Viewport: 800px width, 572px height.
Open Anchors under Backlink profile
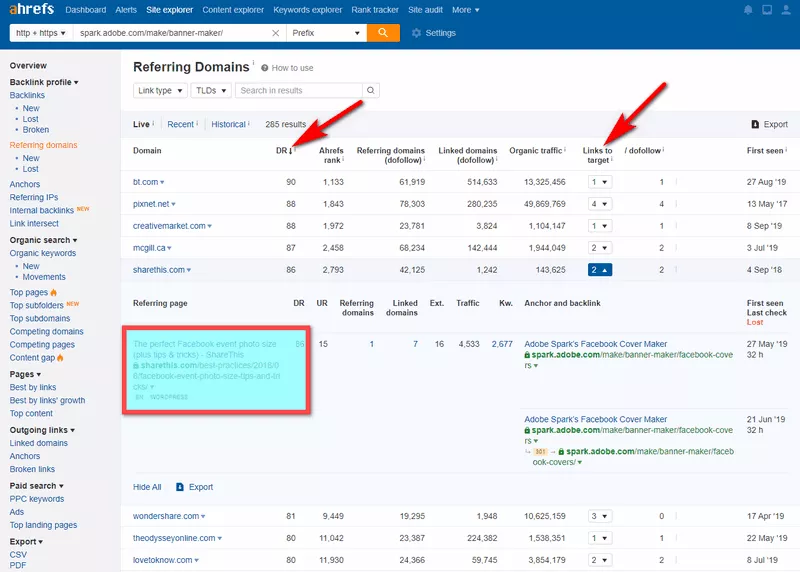(24, 184)
